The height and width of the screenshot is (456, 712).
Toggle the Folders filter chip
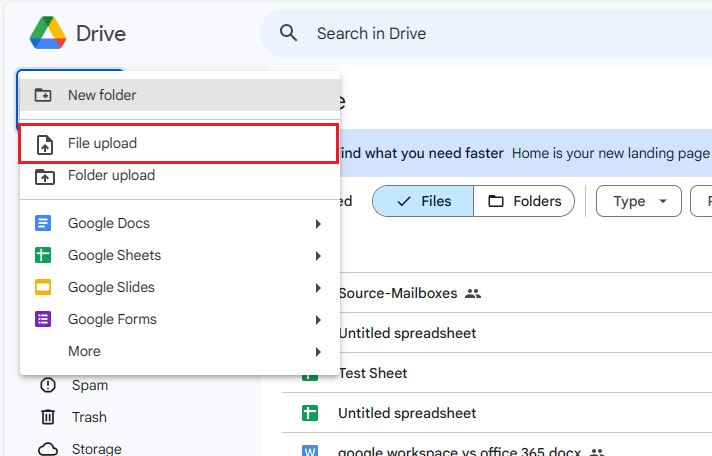524,201
